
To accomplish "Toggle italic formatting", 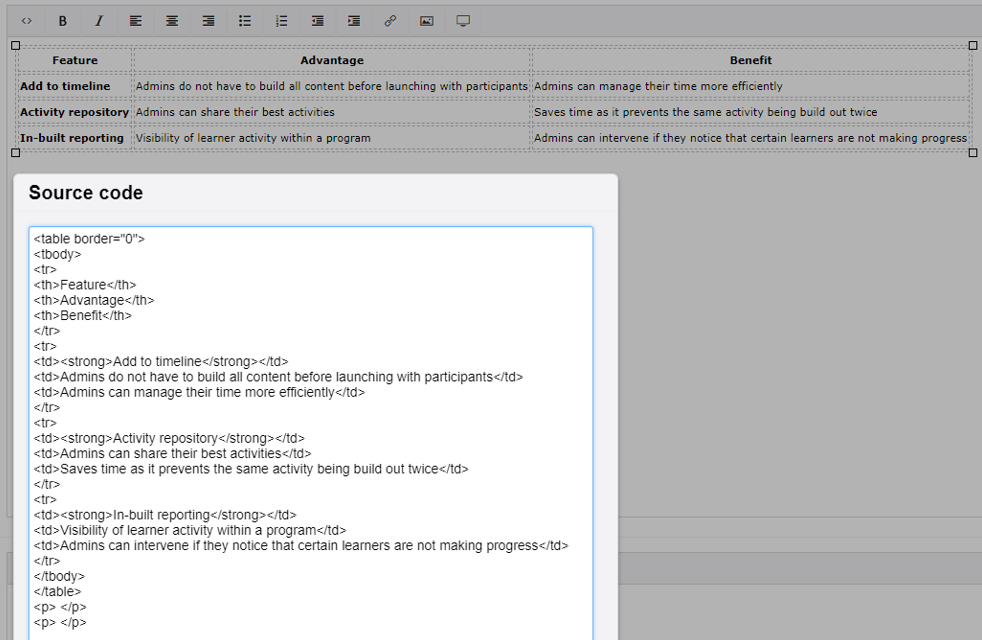I will coord(98,20).
